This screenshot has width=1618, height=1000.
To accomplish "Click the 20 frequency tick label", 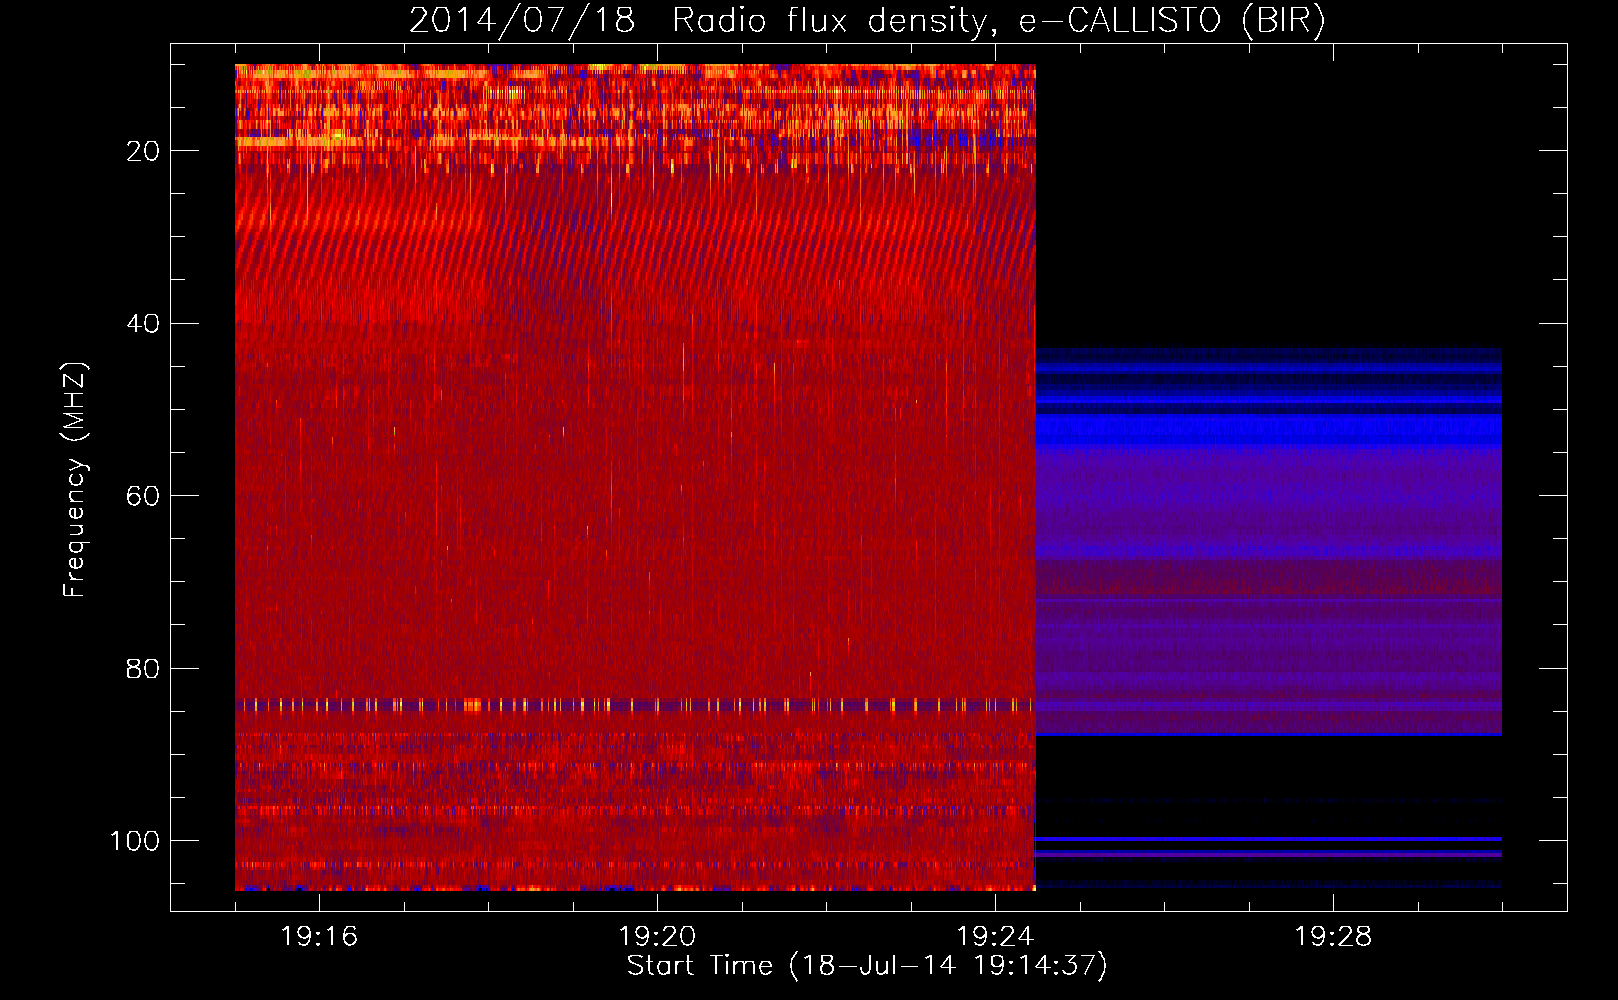I will [143, 151].
